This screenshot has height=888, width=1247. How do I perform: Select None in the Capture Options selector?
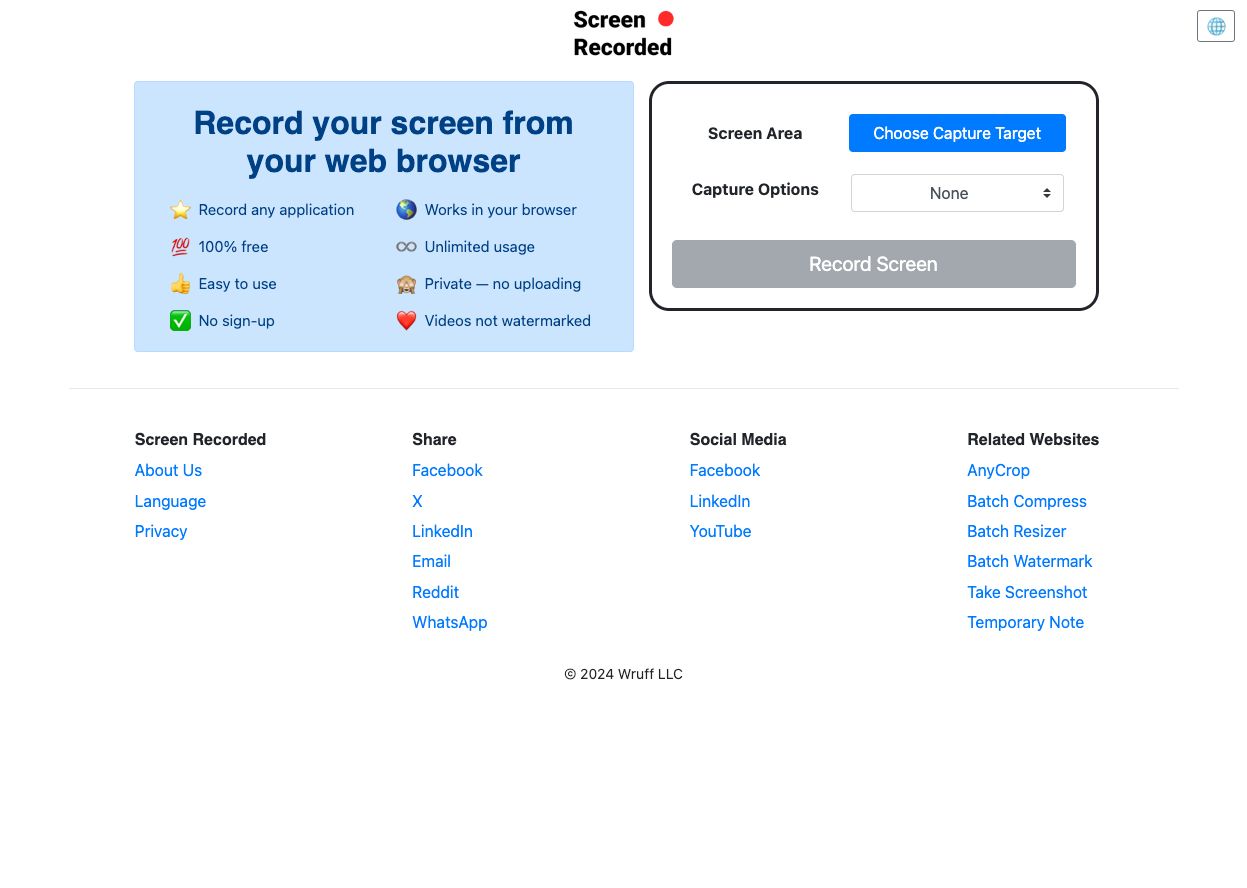[948, 193]
